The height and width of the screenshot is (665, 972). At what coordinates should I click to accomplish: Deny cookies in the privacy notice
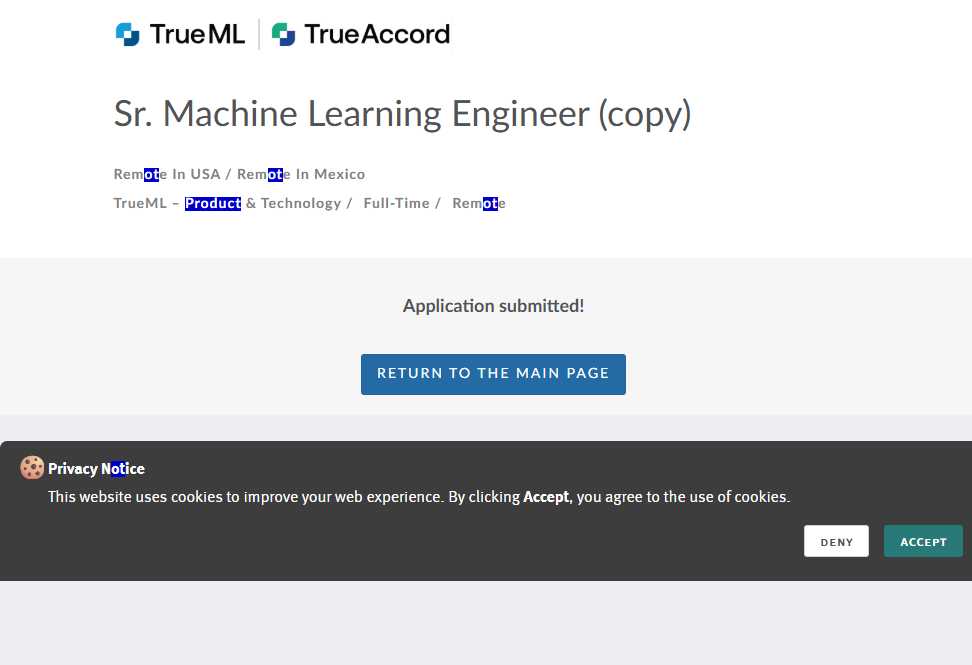[836, 542]
